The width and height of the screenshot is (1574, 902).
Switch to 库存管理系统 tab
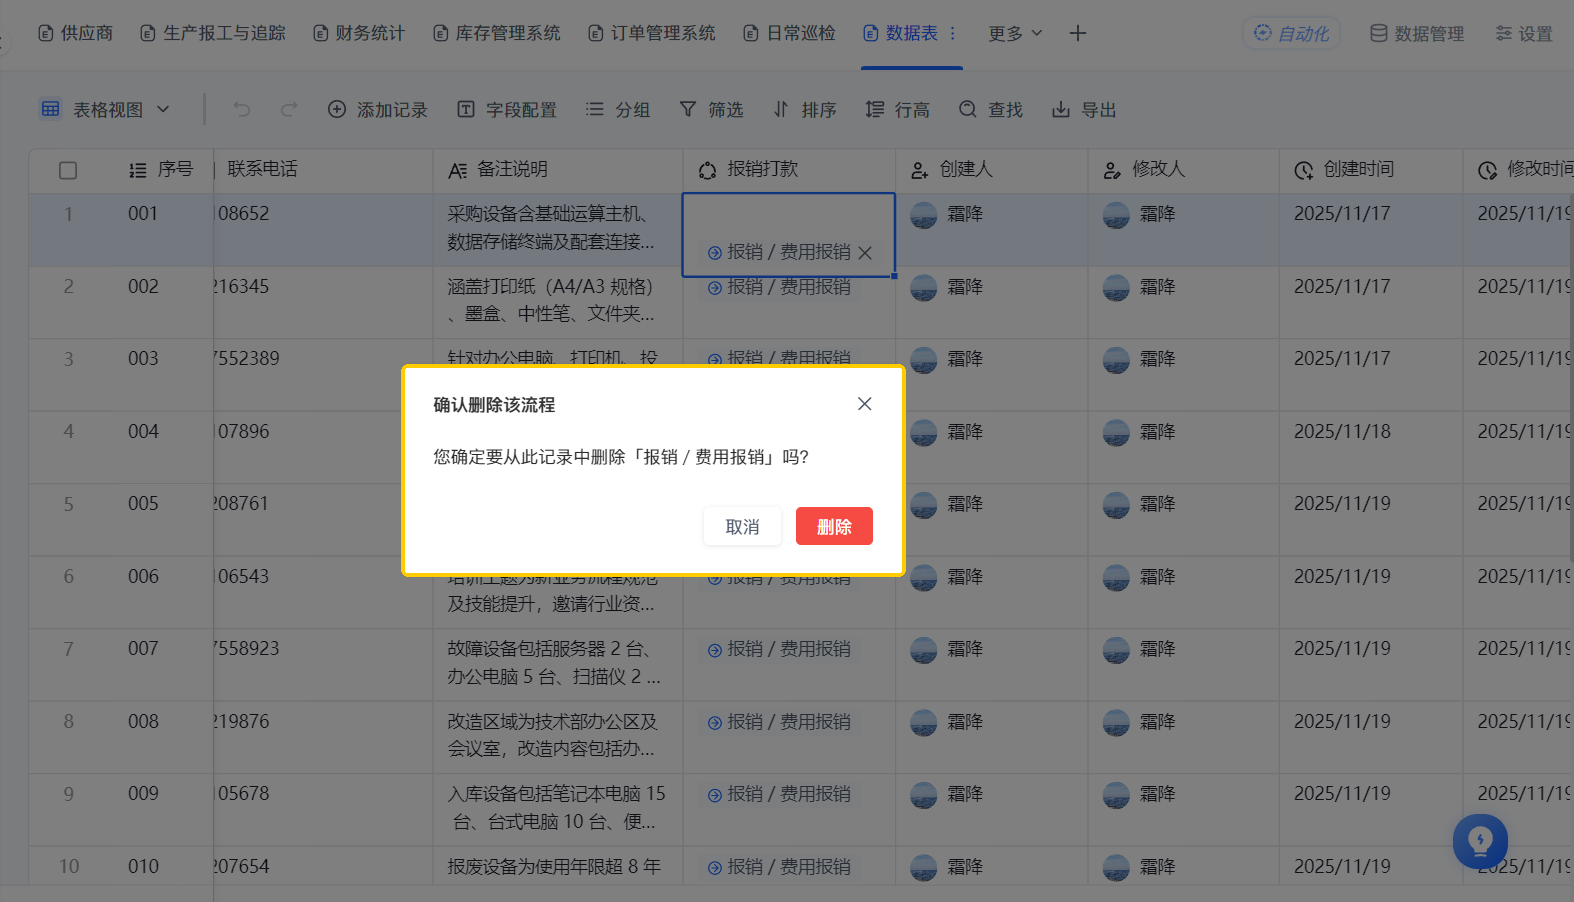pos(497,33)
